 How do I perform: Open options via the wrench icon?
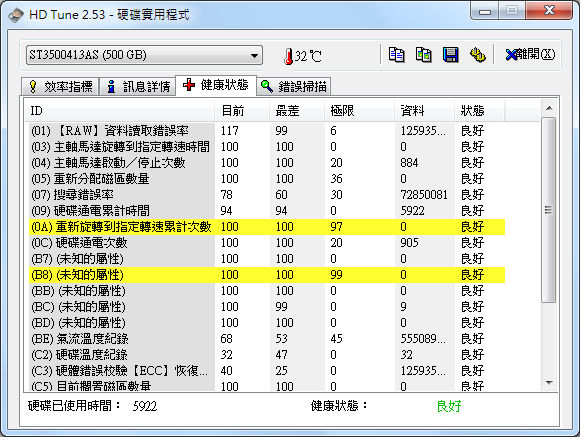click(x=478, y=55)
